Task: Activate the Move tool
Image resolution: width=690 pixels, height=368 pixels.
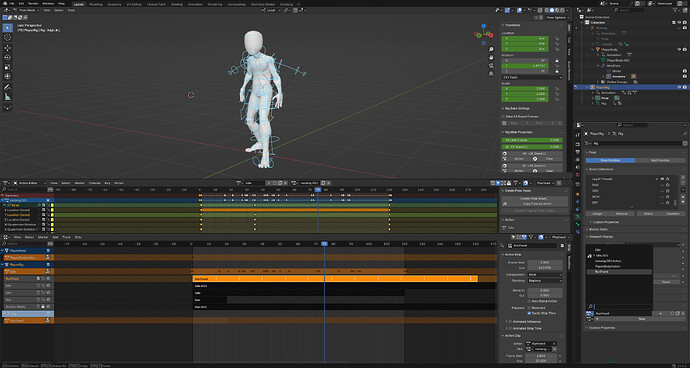Action: pos(7,48)
